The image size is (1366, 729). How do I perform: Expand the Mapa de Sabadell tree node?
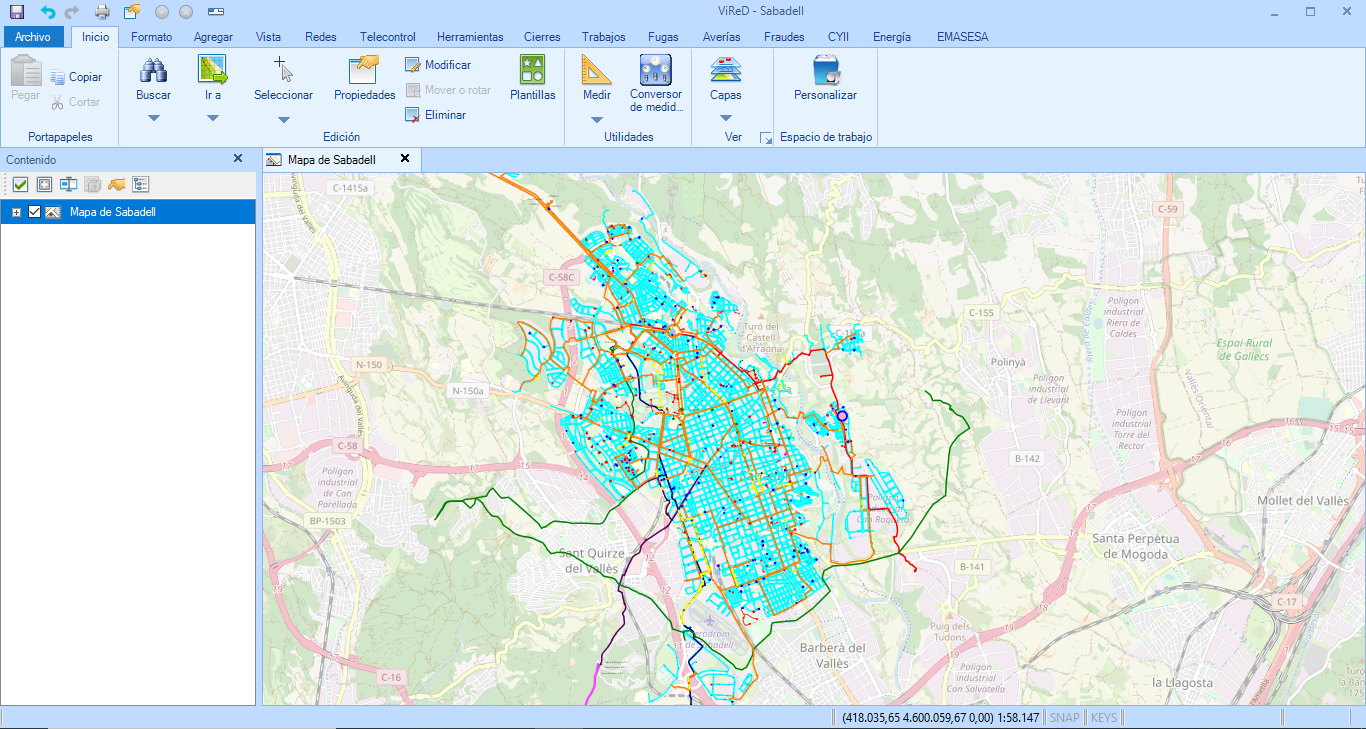click(x=17, y=212)
